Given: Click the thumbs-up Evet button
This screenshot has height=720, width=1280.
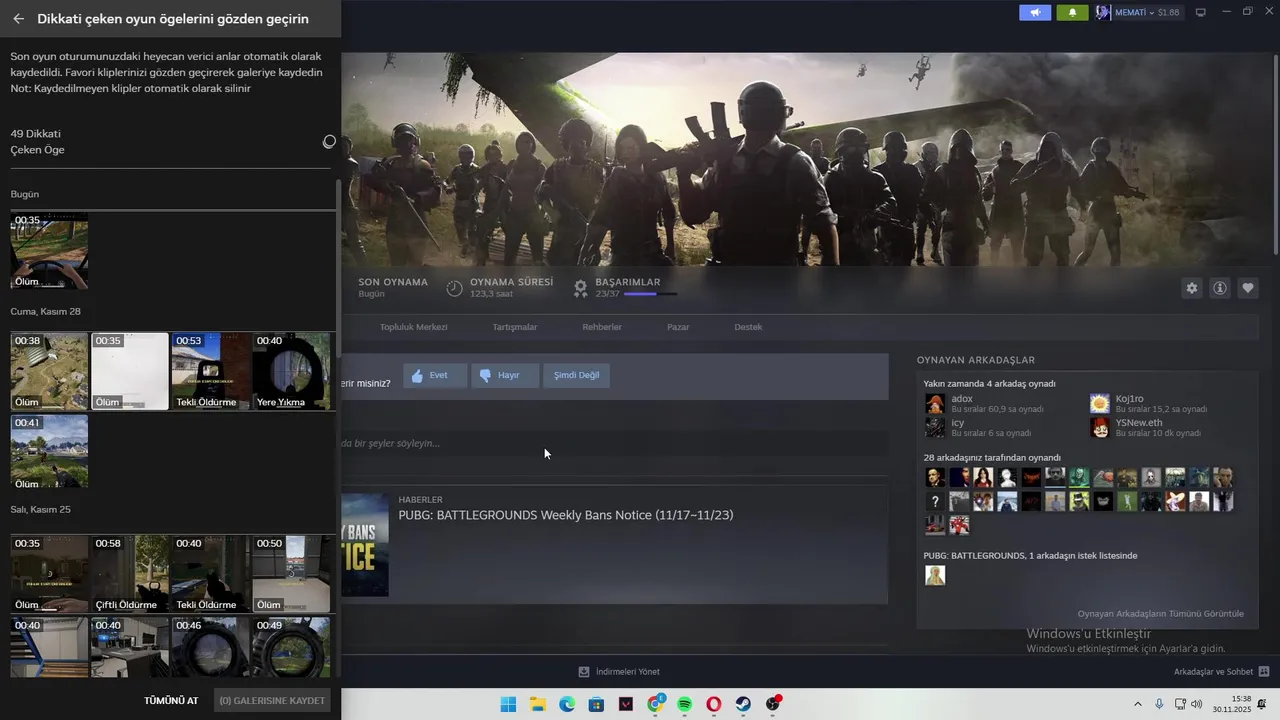Looking at the screenshot, I should click(x=435, y=375).
